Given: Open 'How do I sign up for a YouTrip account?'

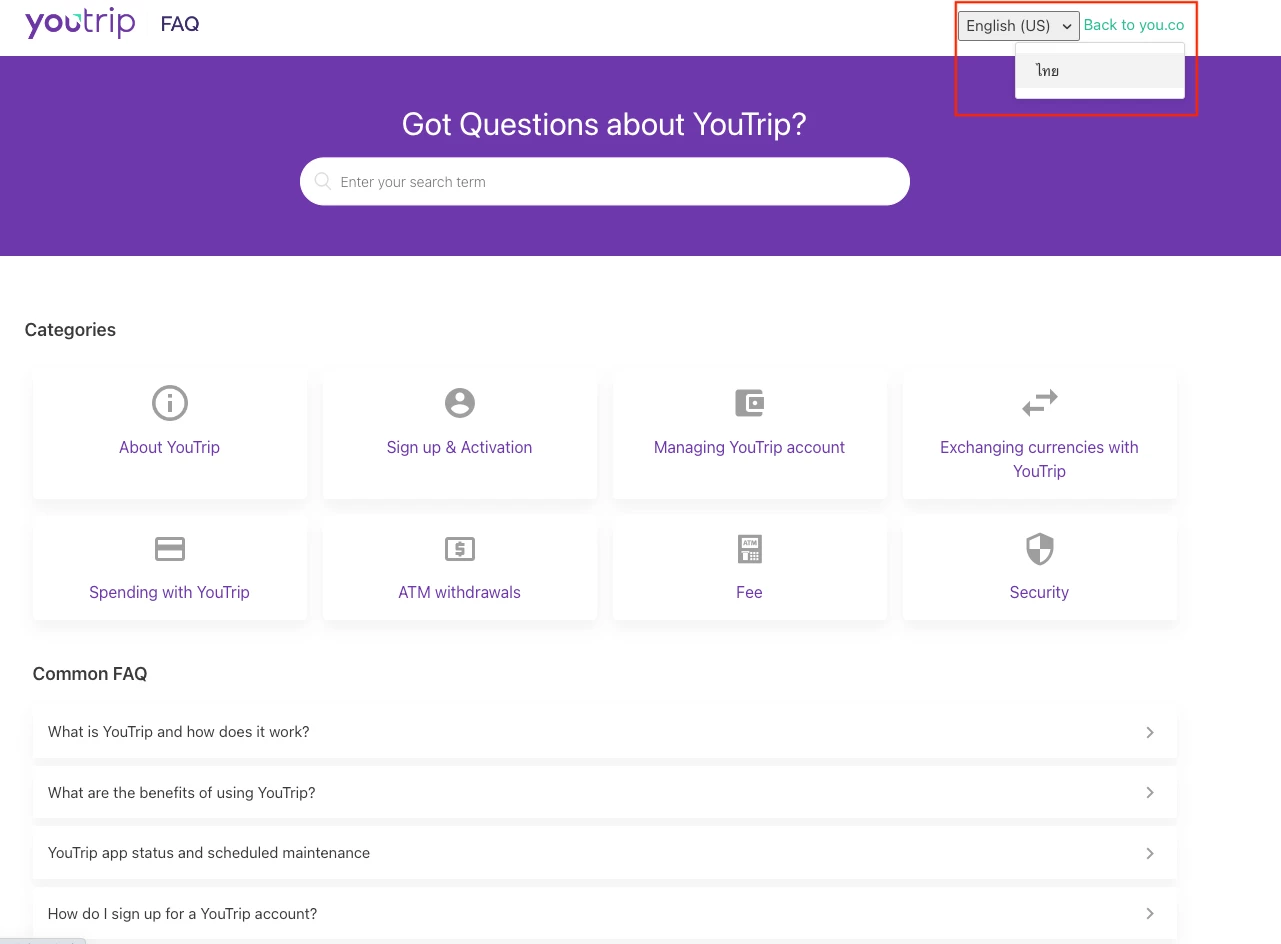Looking at the screenshot, I should [605, 914].
